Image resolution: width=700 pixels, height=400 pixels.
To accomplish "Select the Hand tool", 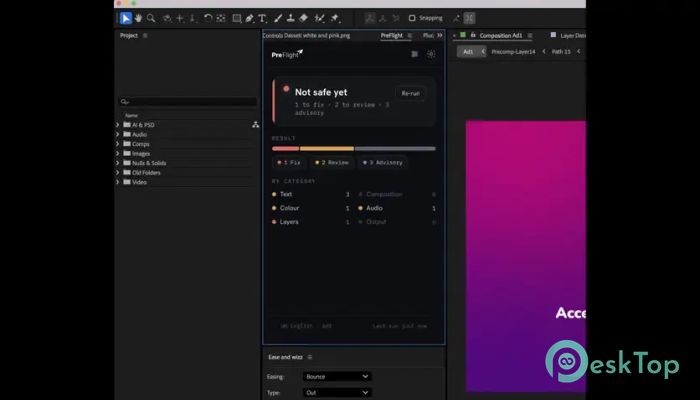I will click(x=138, y=18).
